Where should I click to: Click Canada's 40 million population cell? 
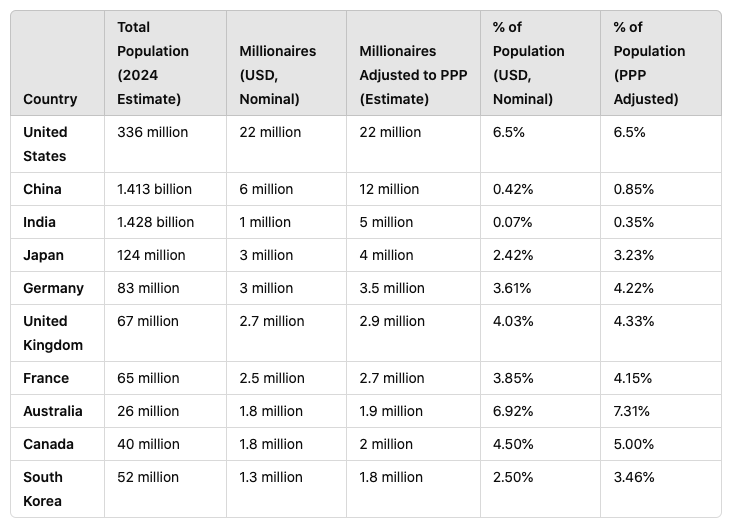tap(148, 444)
